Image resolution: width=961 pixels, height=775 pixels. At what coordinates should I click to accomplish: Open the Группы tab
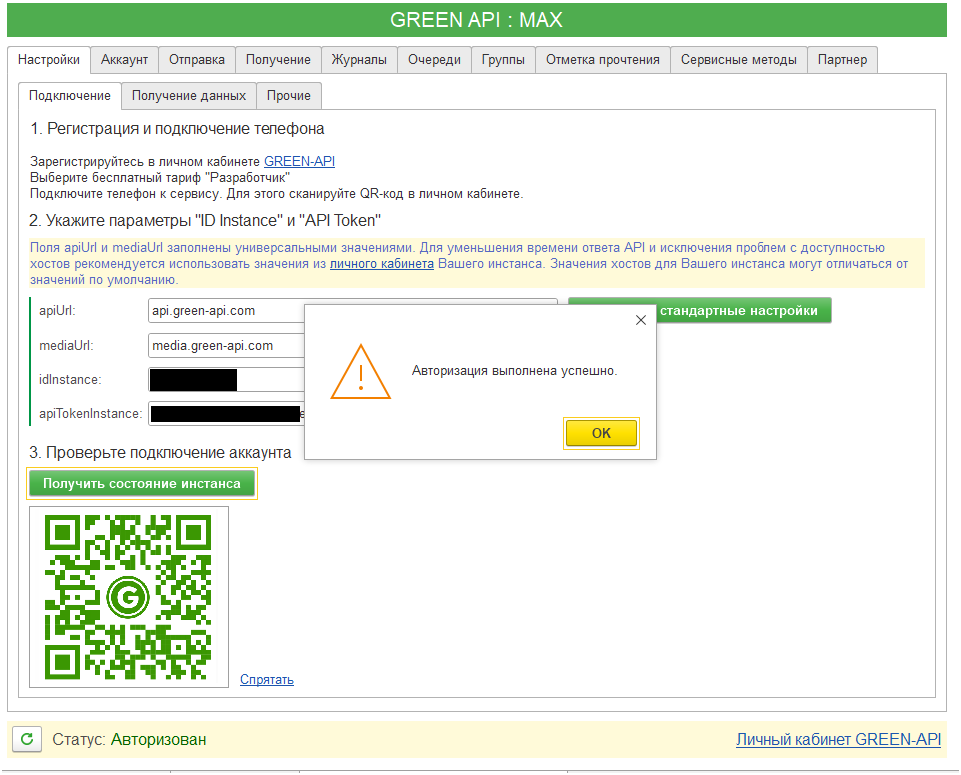tap(503, 60)
